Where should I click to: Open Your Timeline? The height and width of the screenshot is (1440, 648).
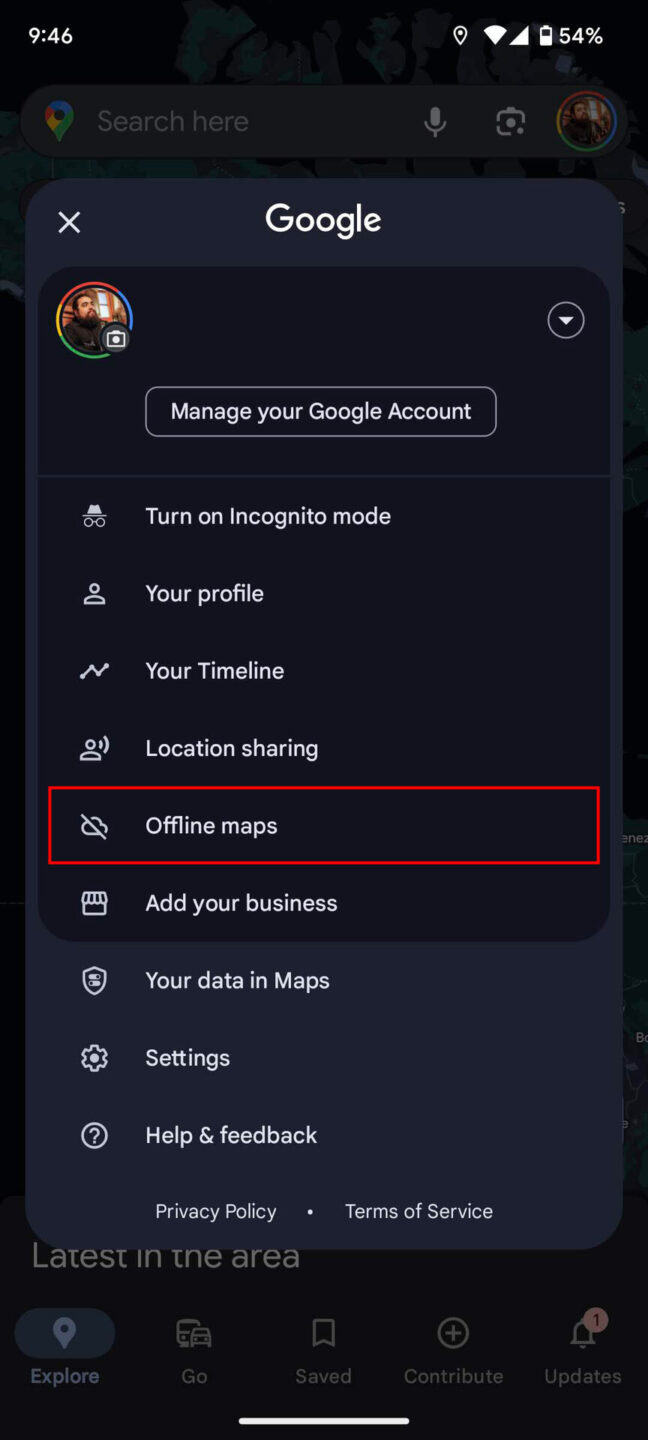point(214,670)
